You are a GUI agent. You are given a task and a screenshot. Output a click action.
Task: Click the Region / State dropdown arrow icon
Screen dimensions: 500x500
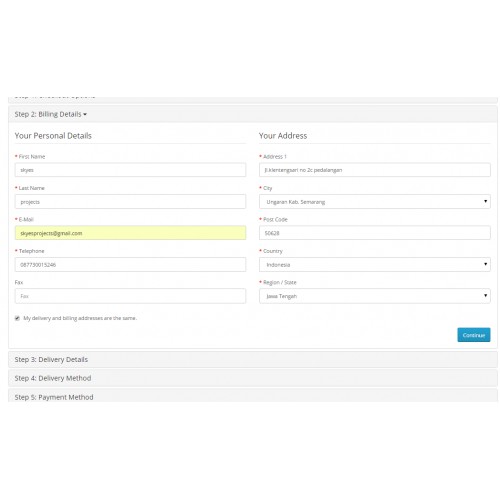pyautogui.click(x=485, y=296)
